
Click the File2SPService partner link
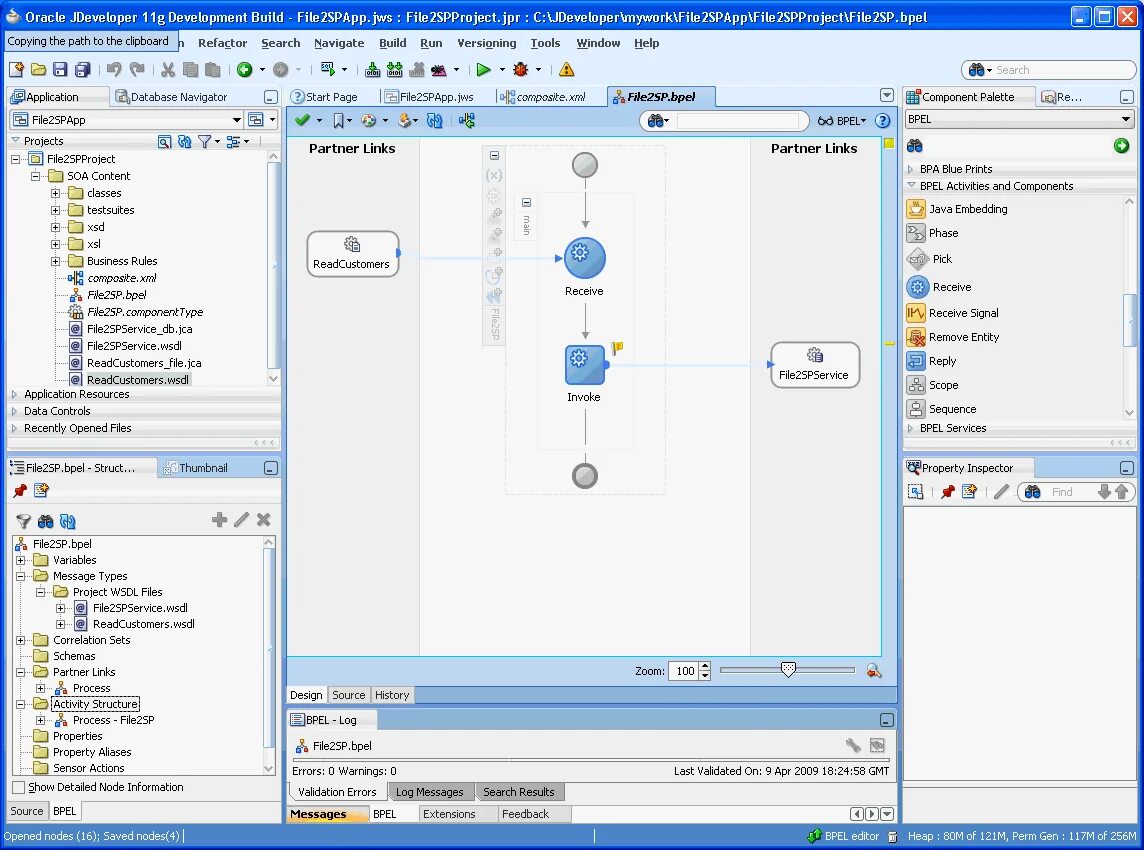(815, 365)
